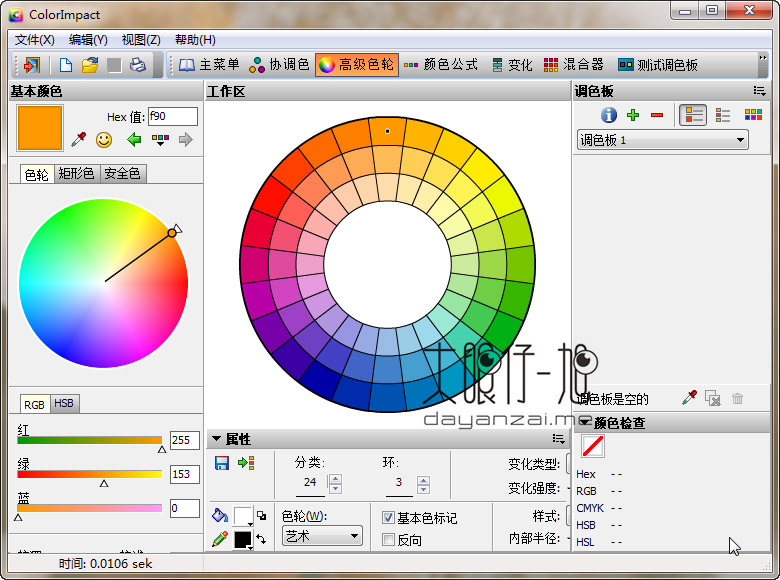The width and height of the screenshot is (780, 580).
Task: Open the 颜色公式 view
Action: click(441, 65)
